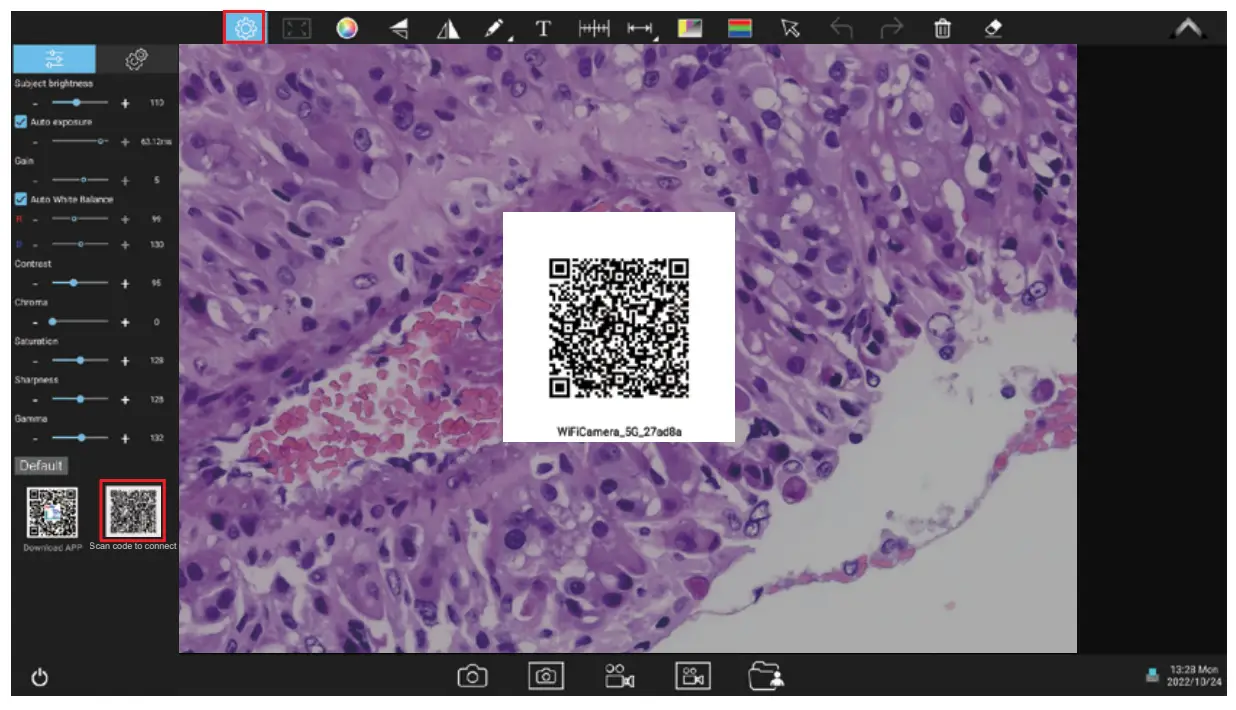The width and height of the screenshot is (1236, 710).
Task: Adjust the Chroma slider
Action: click(x=80, y=322)
